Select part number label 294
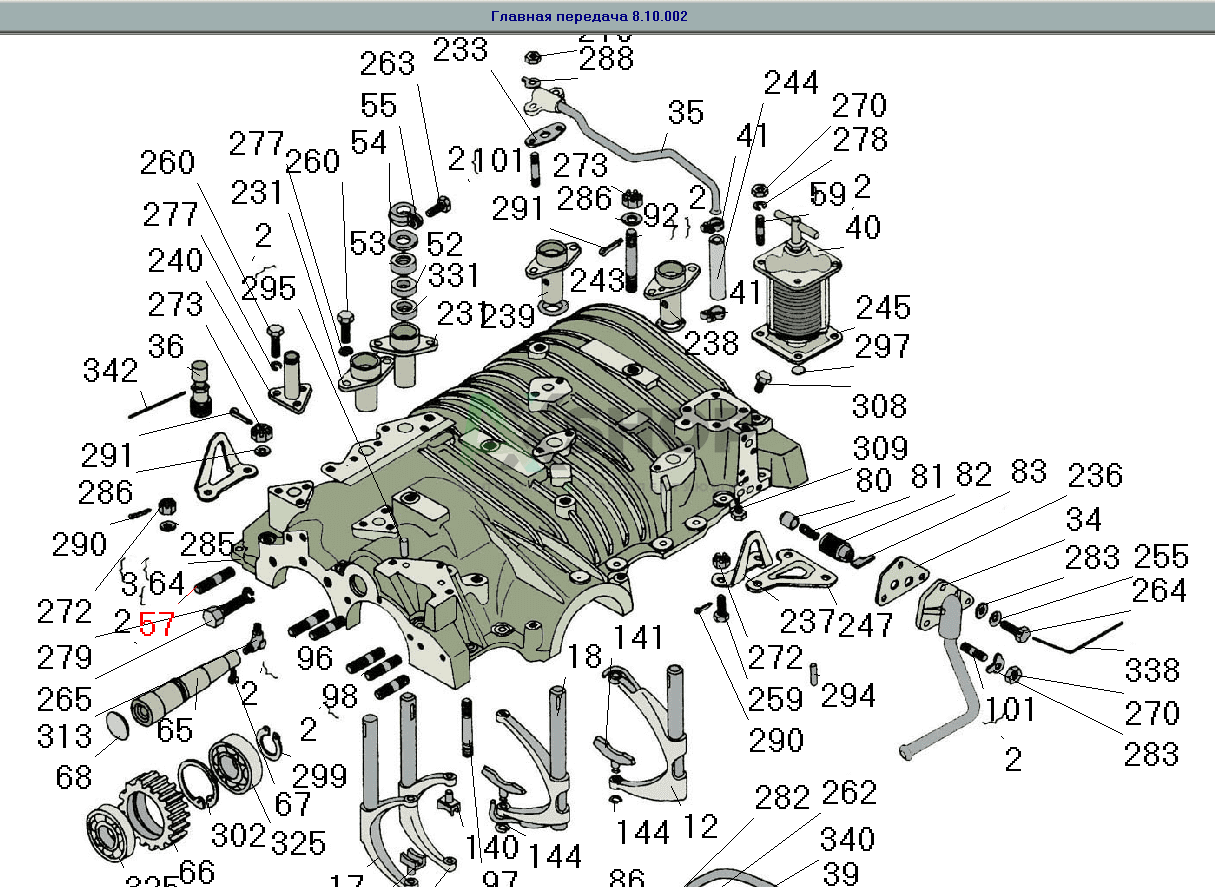 847,695
